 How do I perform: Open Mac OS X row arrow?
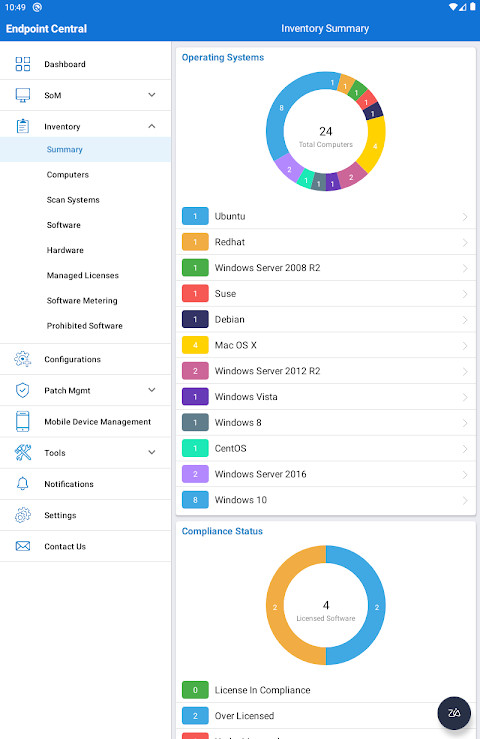465,345
